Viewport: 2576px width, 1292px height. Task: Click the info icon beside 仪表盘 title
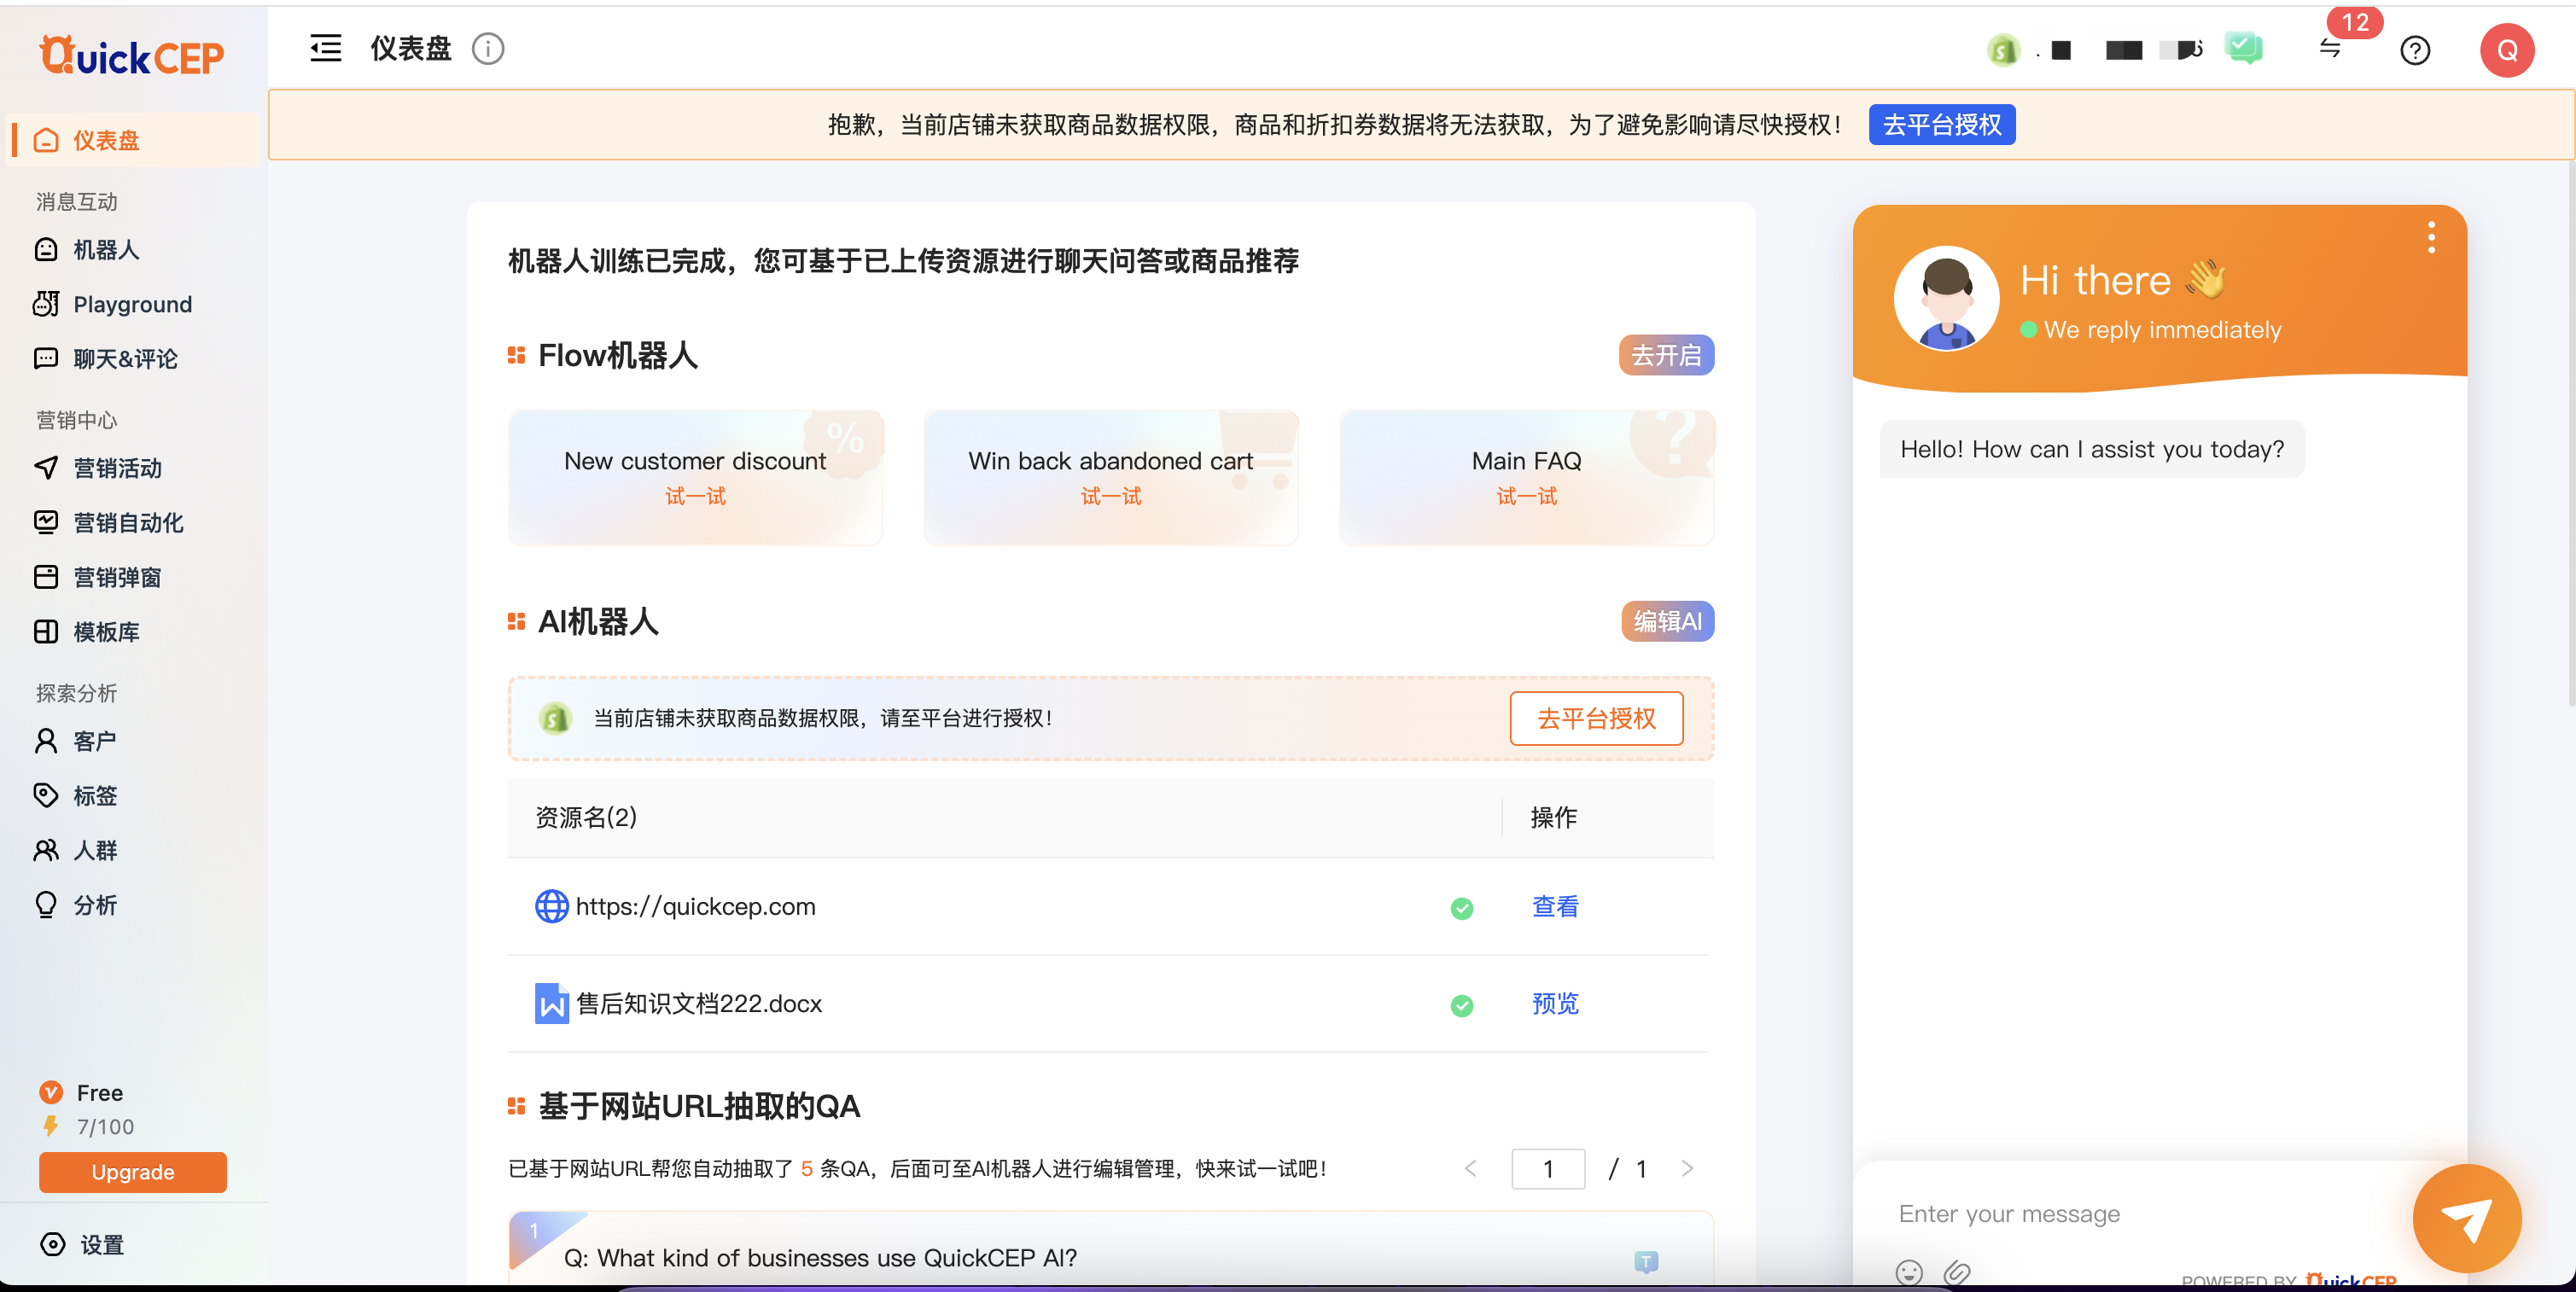(x=488, y=48)
